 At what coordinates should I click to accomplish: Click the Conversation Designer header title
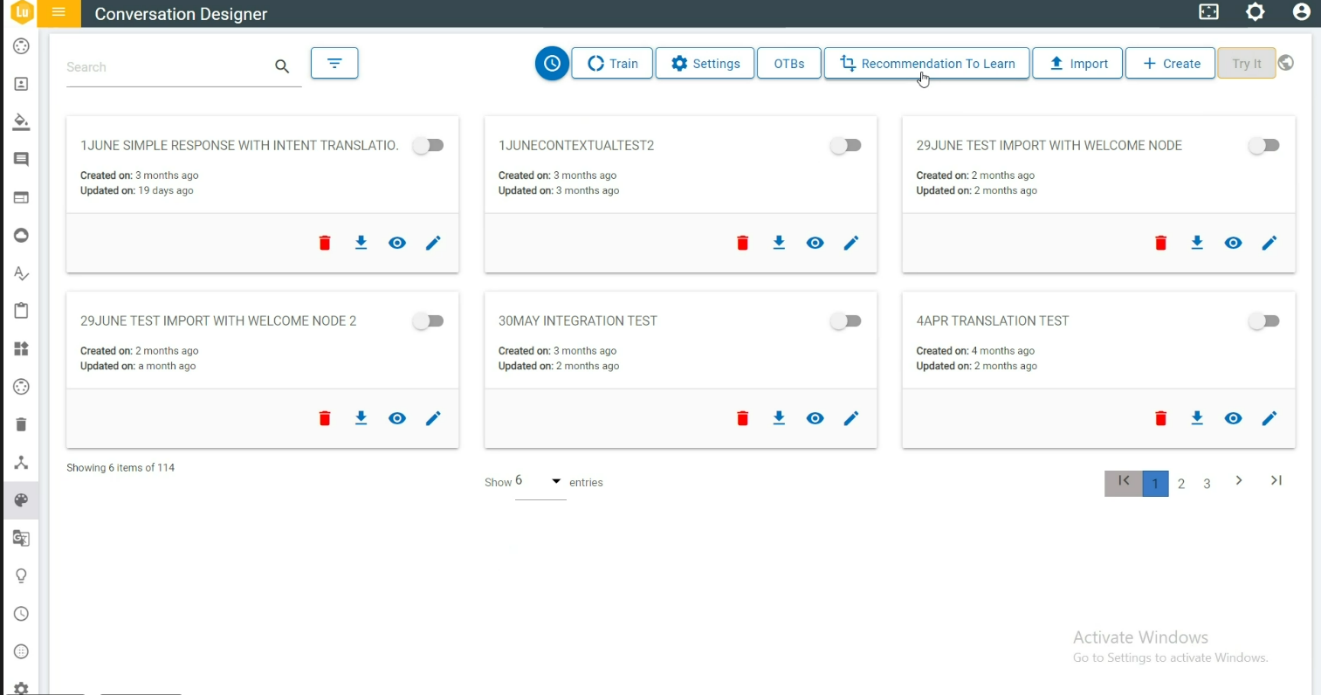coord(181,14)
